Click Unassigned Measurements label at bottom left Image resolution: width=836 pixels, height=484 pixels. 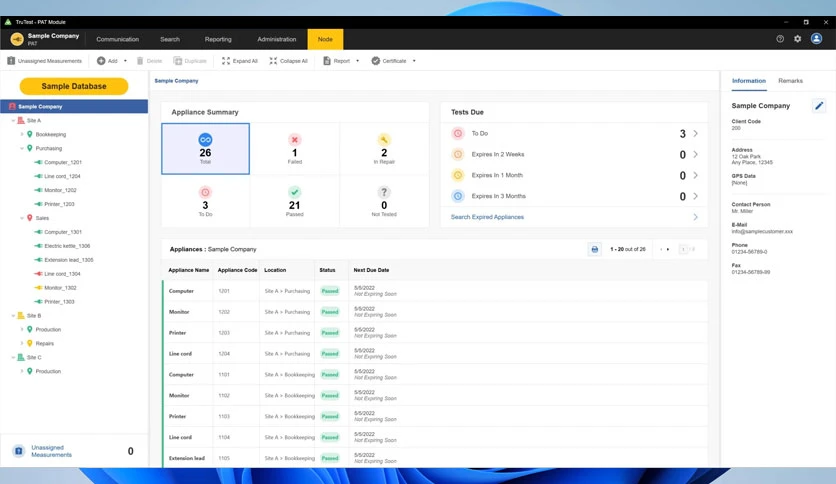(x=51, y=451)
